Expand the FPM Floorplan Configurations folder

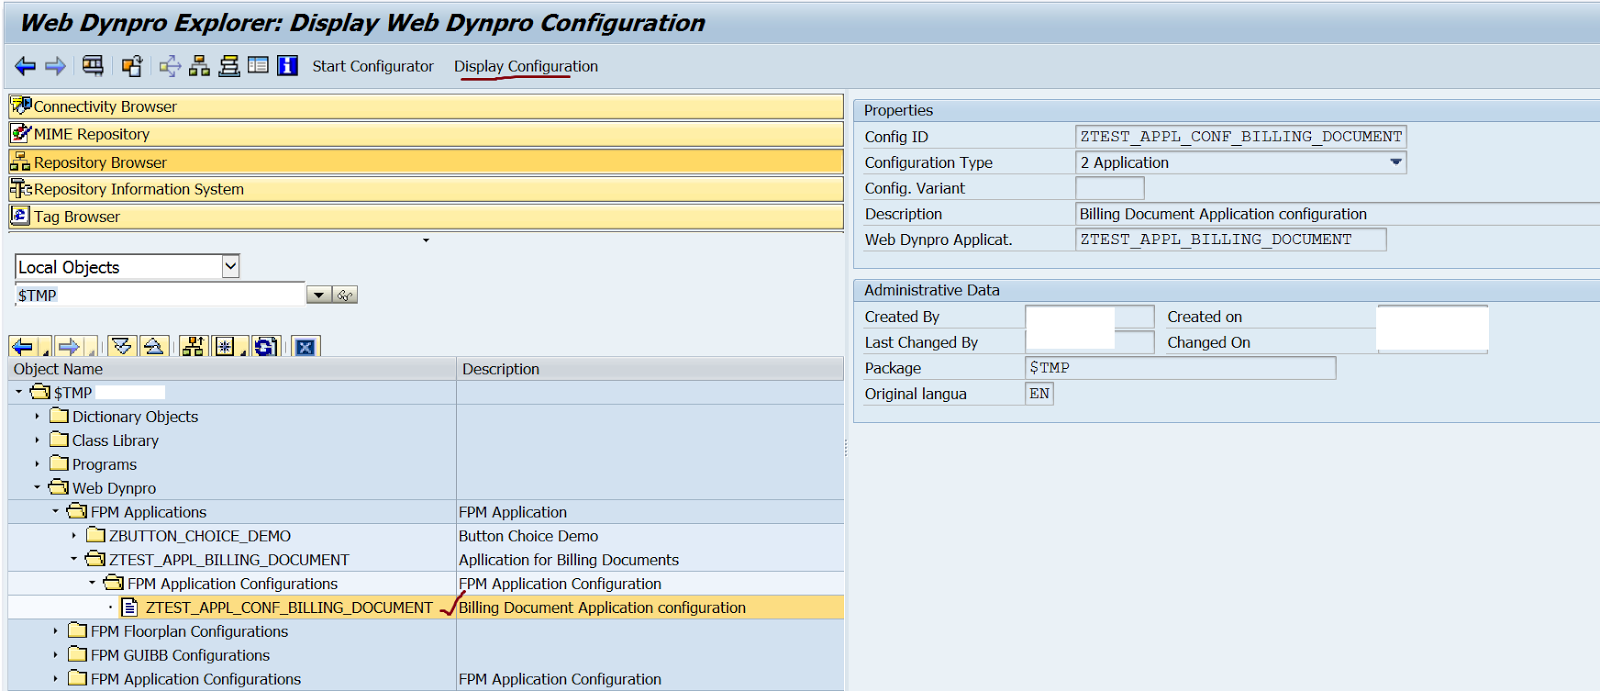pos(55,631)
